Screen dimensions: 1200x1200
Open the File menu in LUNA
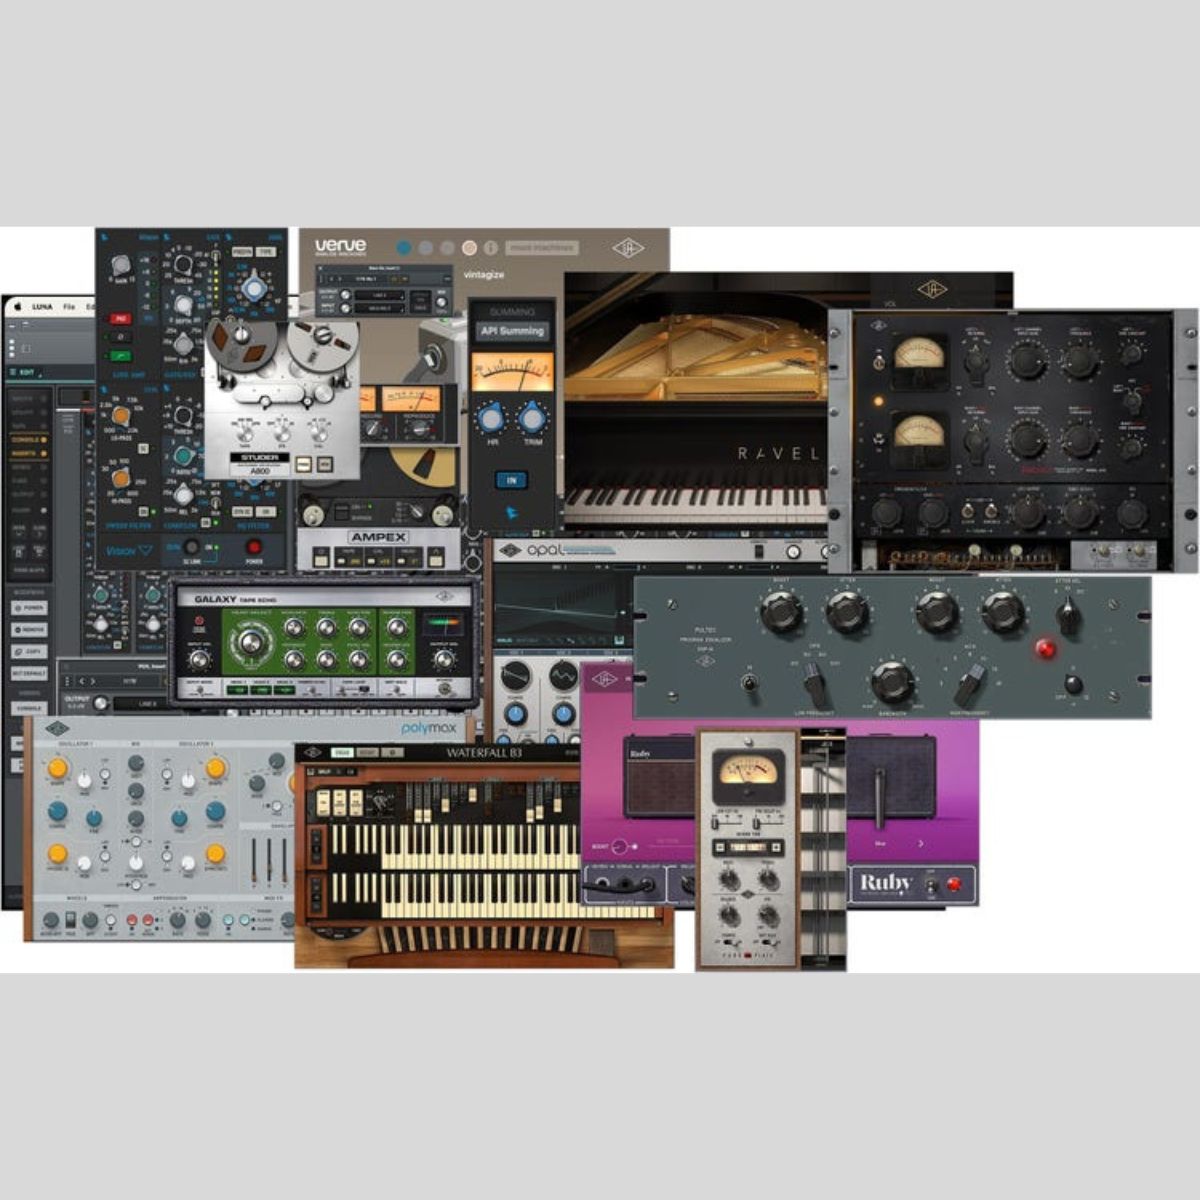tap(69, 307)
